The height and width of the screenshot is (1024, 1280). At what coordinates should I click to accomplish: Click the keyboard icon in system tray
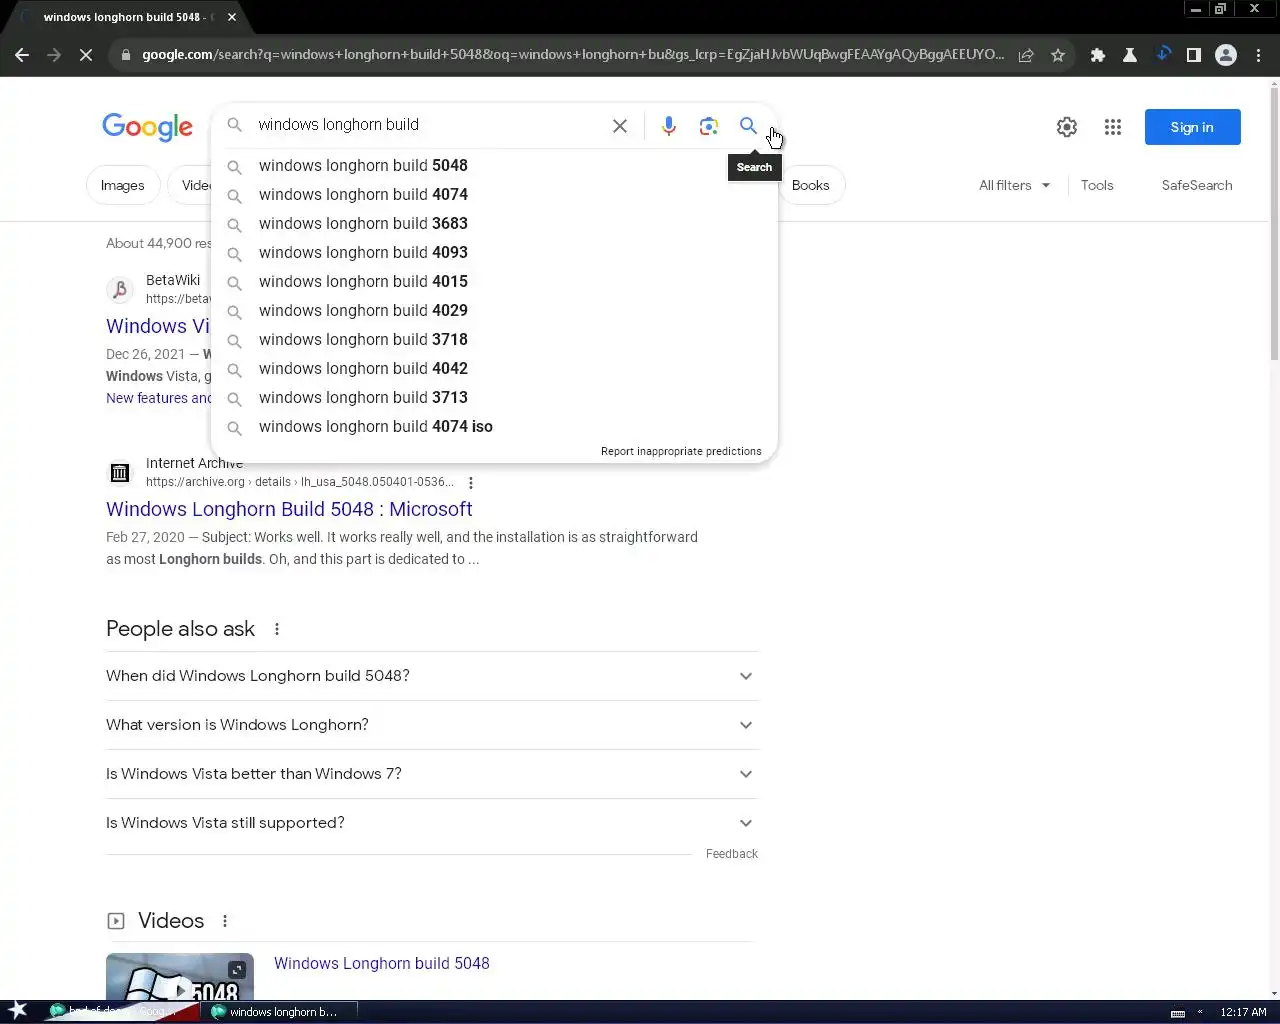(x=1178, y=1013)
